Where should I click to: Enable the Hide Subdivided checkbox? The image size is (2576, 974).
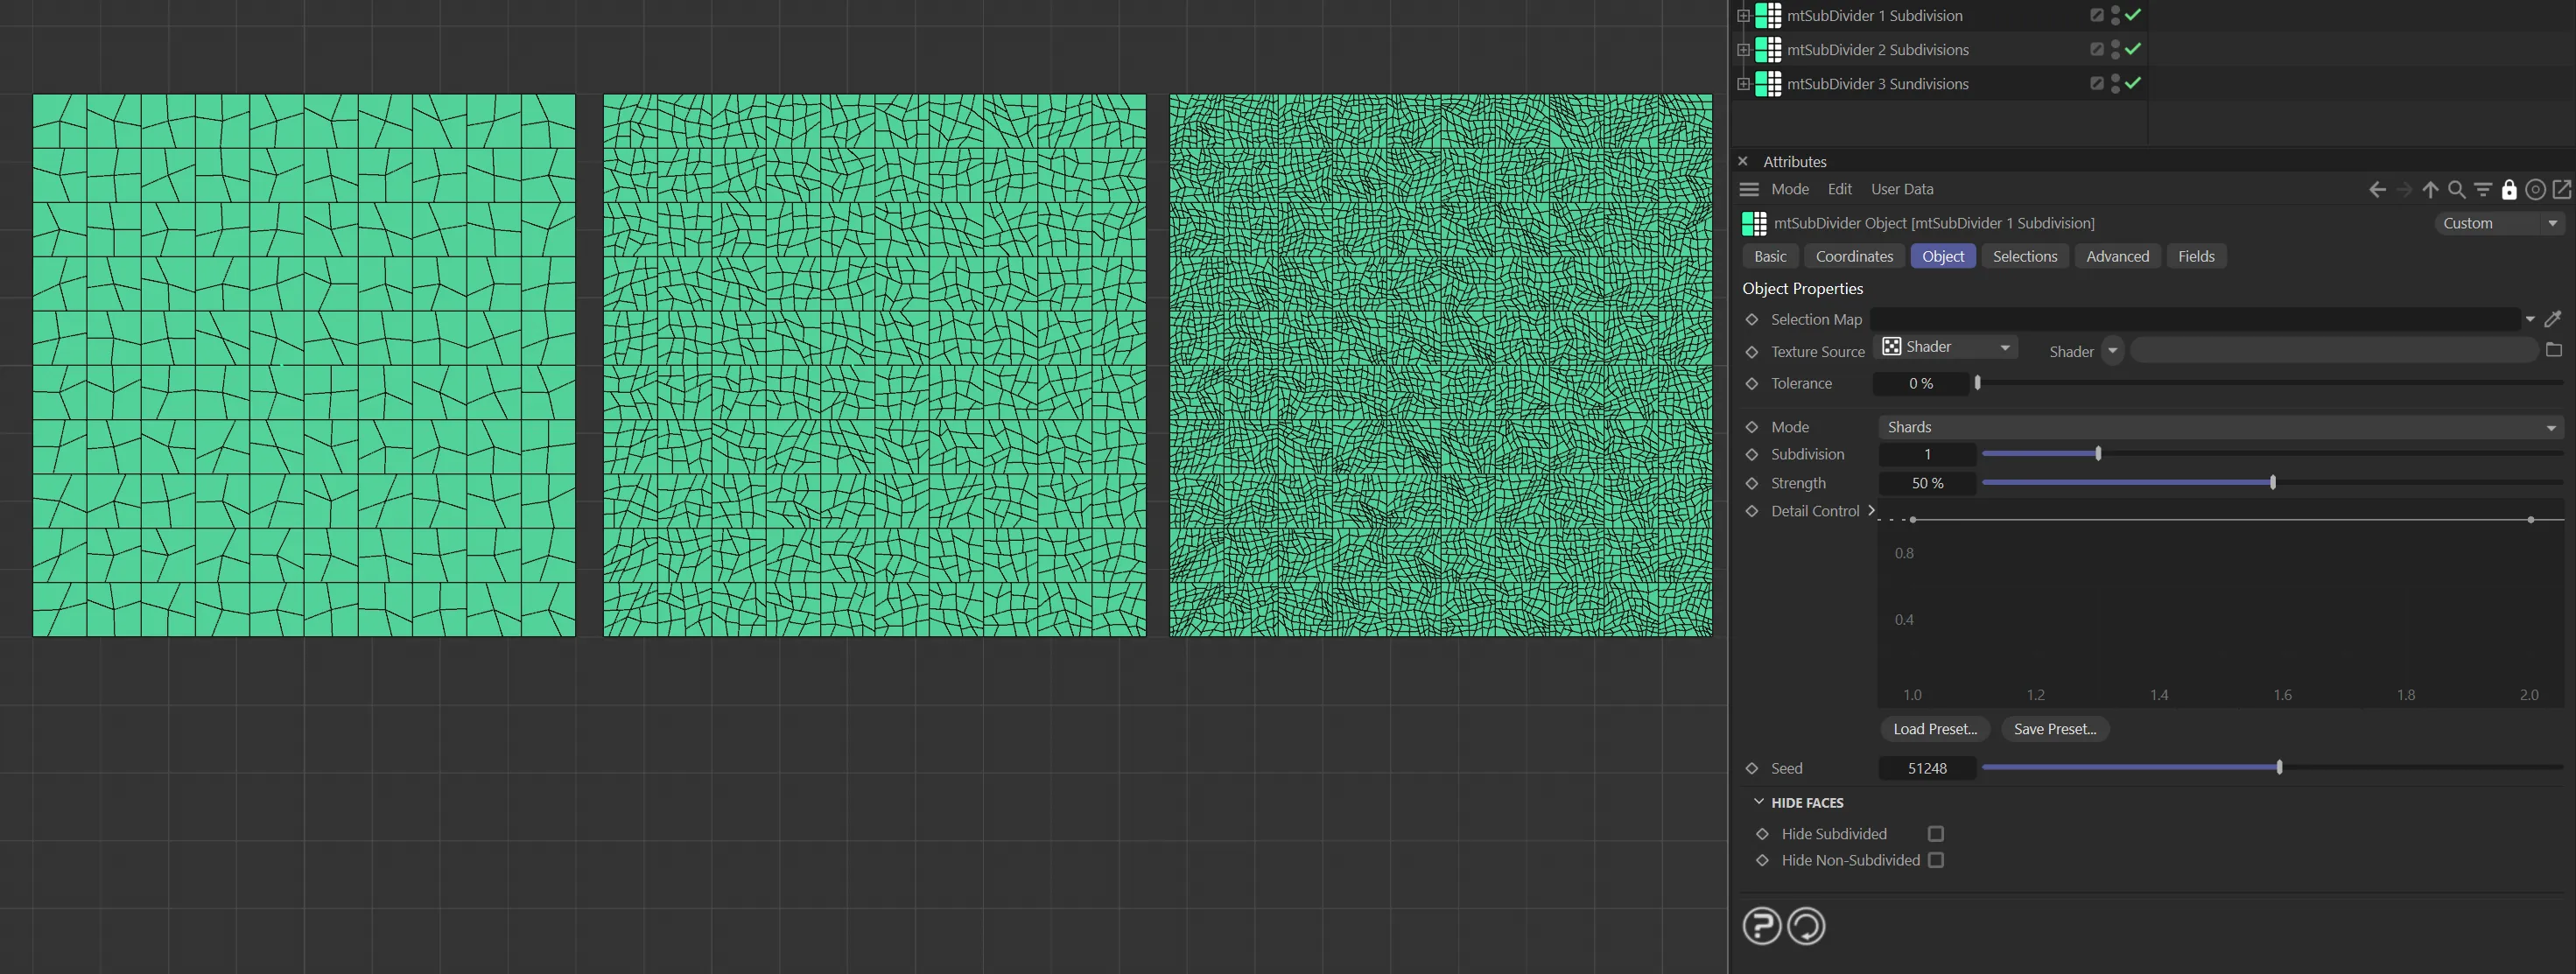(x=1936, y=834)
